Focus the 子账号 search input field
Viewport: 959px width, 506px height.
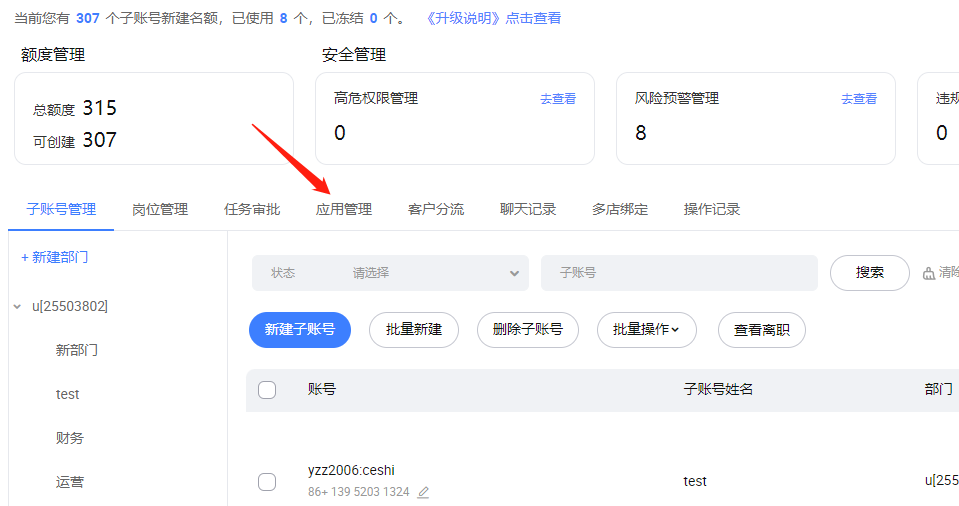(x=679, y=273)
